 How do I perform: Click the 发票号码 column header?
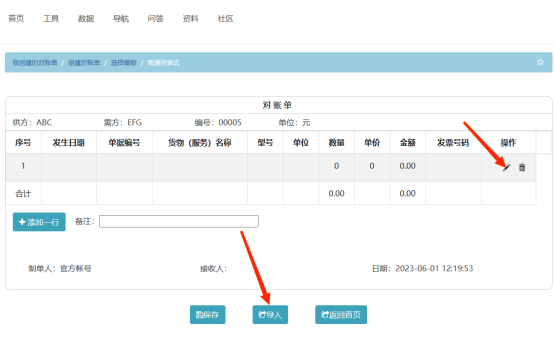pos(453,143)
